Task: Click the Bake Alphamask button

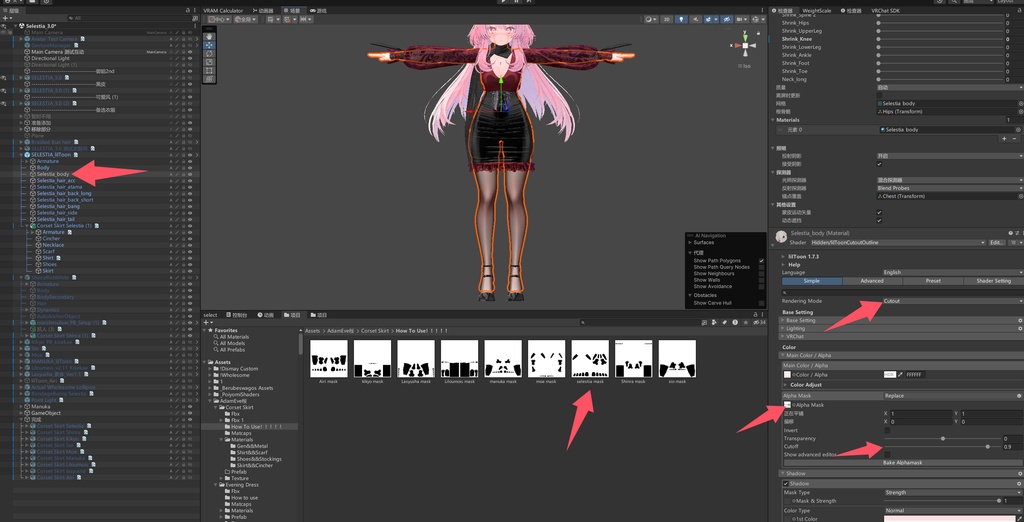Action: pos(903,463)
